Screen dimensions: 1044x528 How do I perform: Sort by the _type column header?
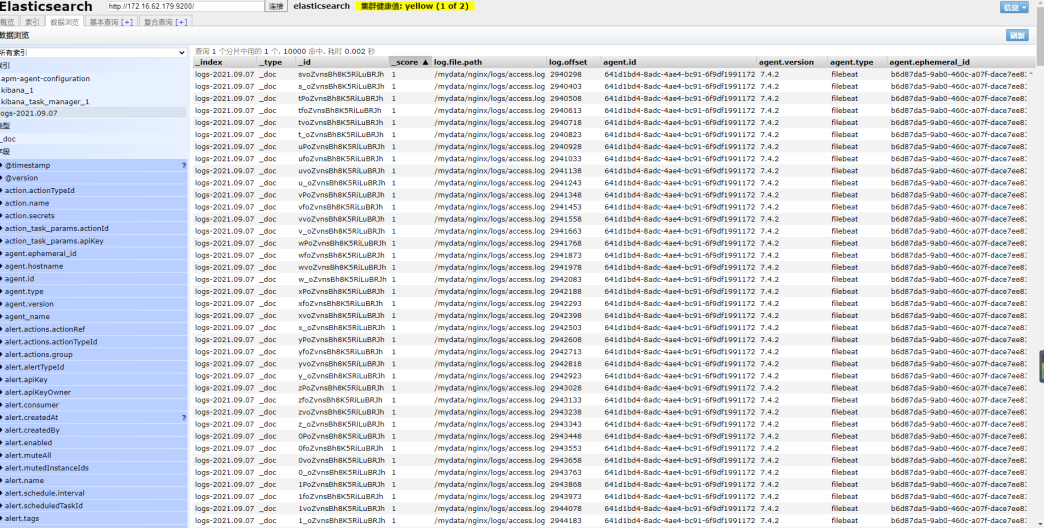coord(276,62)
